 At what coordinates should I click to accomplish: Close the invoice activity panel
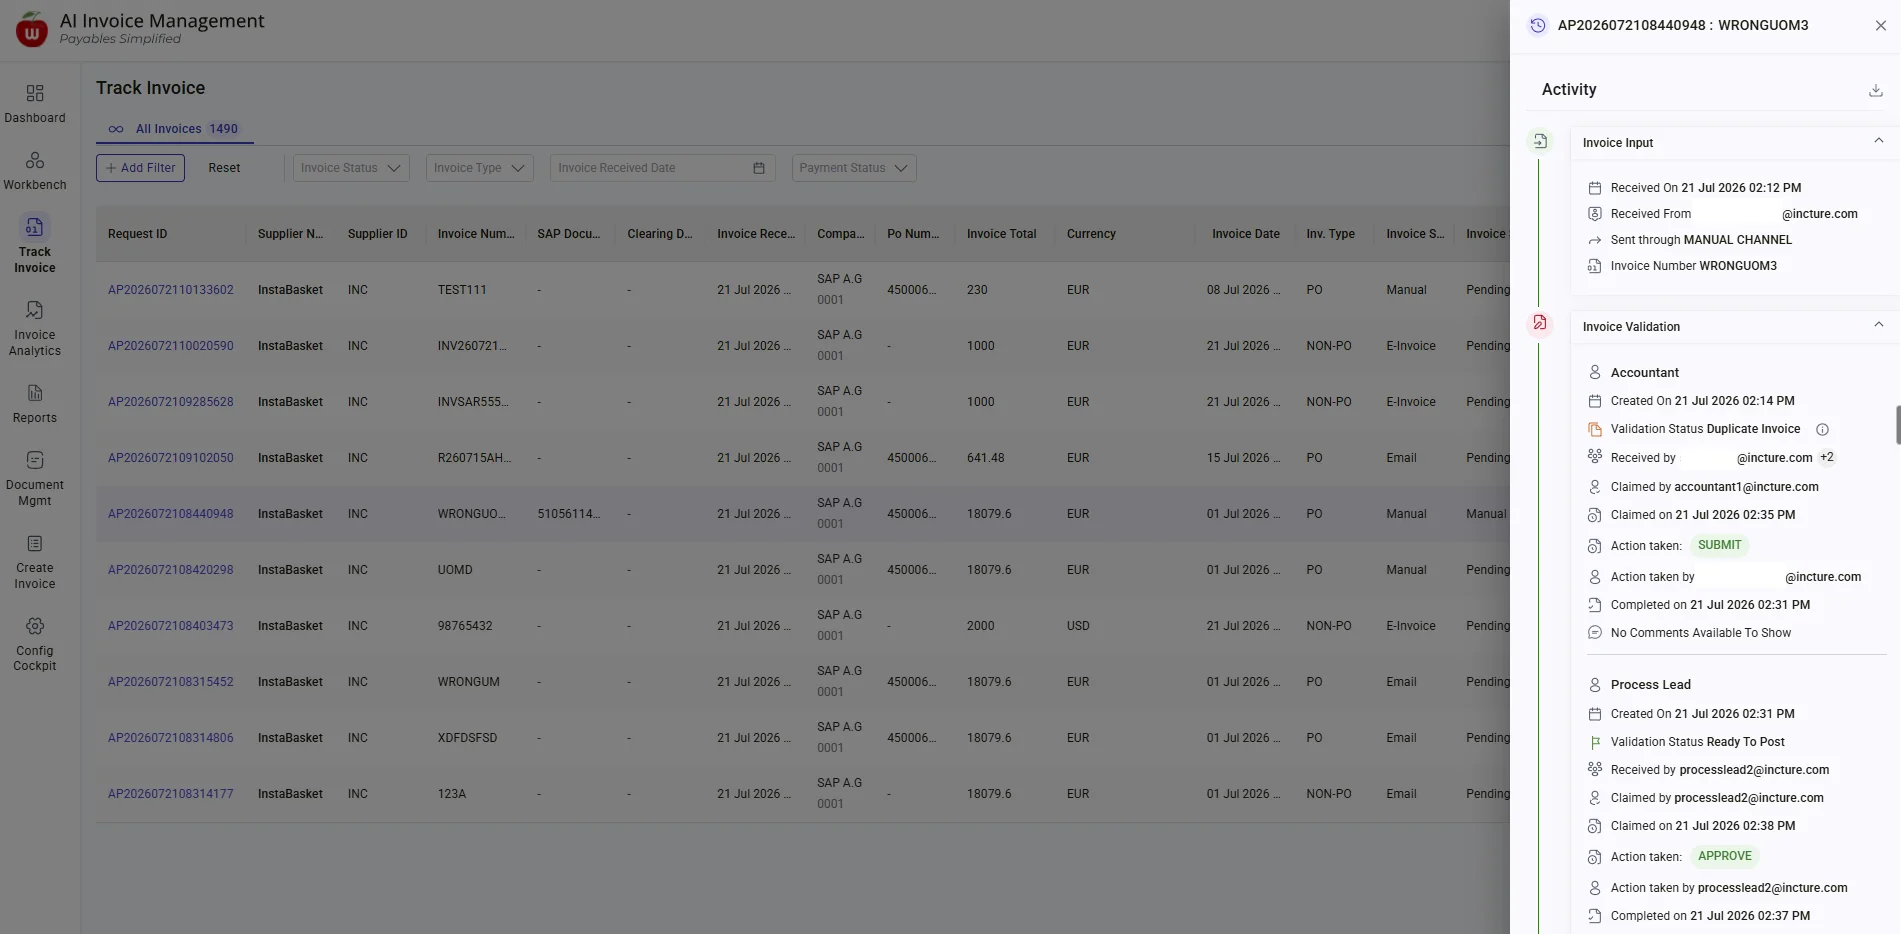pos(1881,26)
